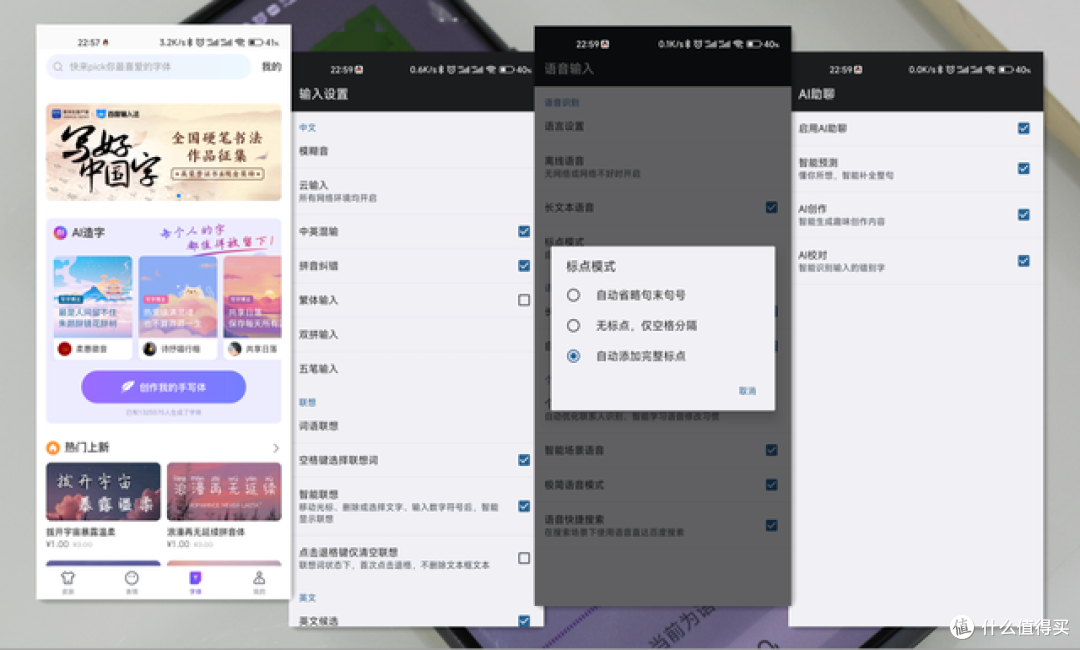Toggle 极简语音模式 checkbox in the dimmed 语音输入 screen
This screenshot has height=650, width=1080.
point(771,485)
